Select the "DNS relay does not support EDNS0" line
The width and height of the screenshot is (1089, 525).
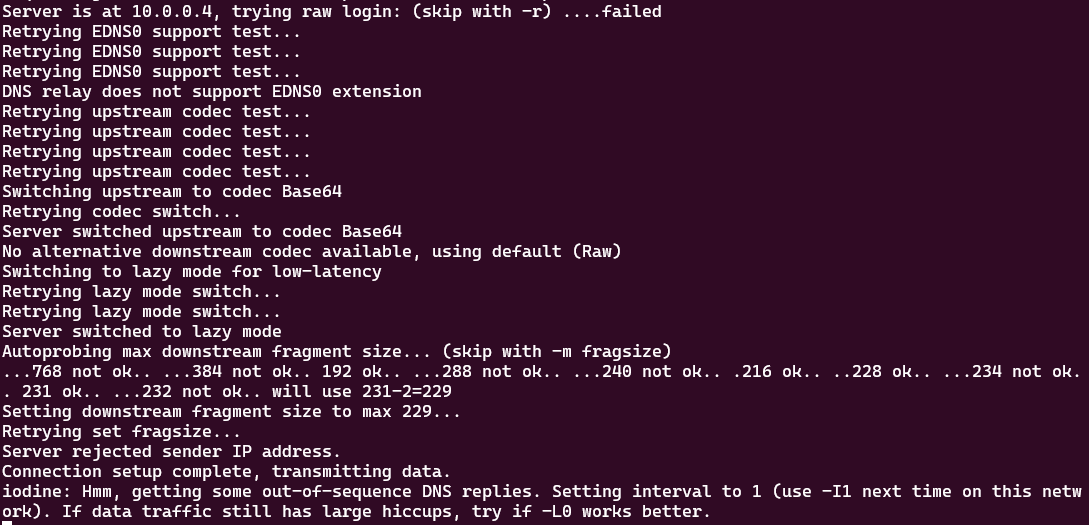212,92
